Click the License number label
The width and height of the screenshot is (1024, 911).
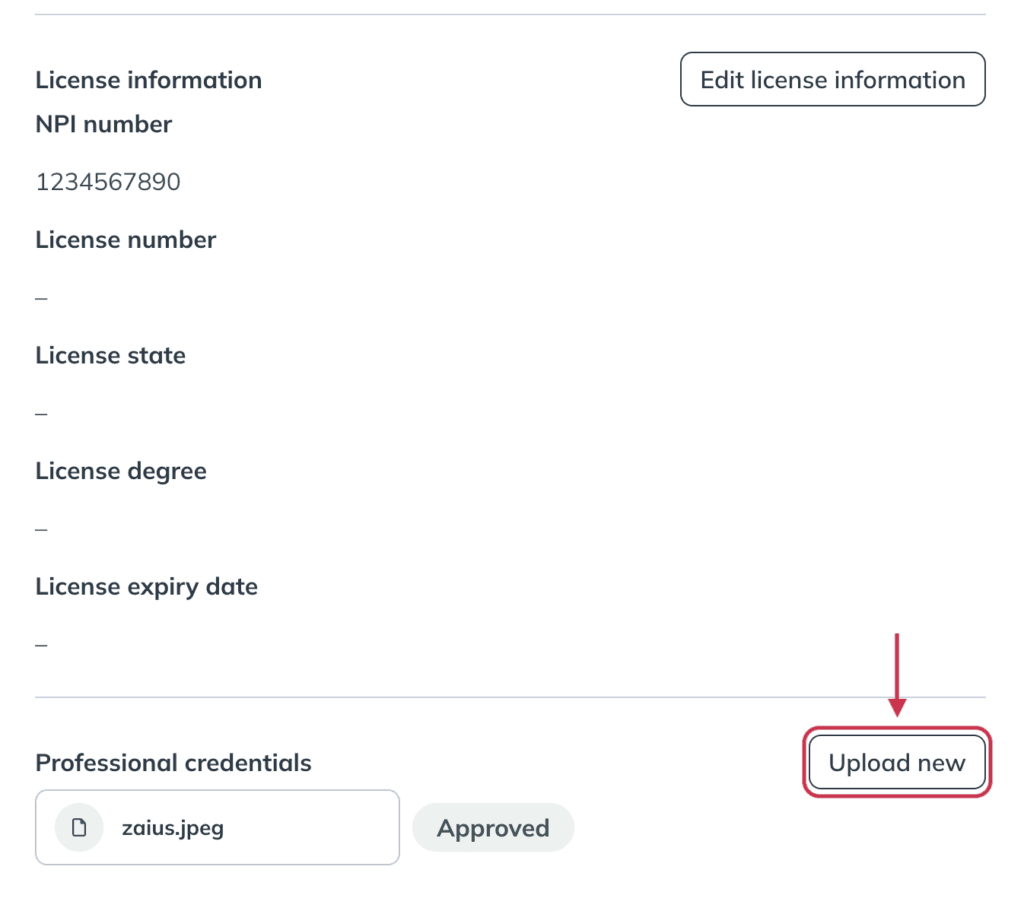125,240
